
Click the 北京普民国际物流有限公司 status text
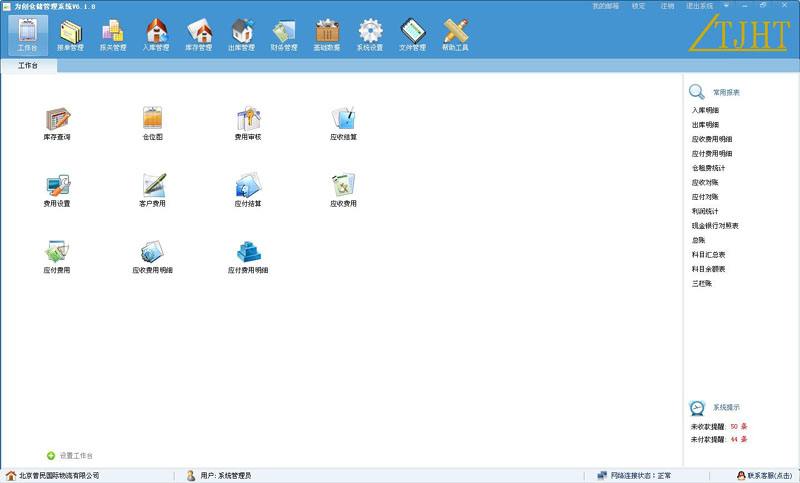click(59, 475)
